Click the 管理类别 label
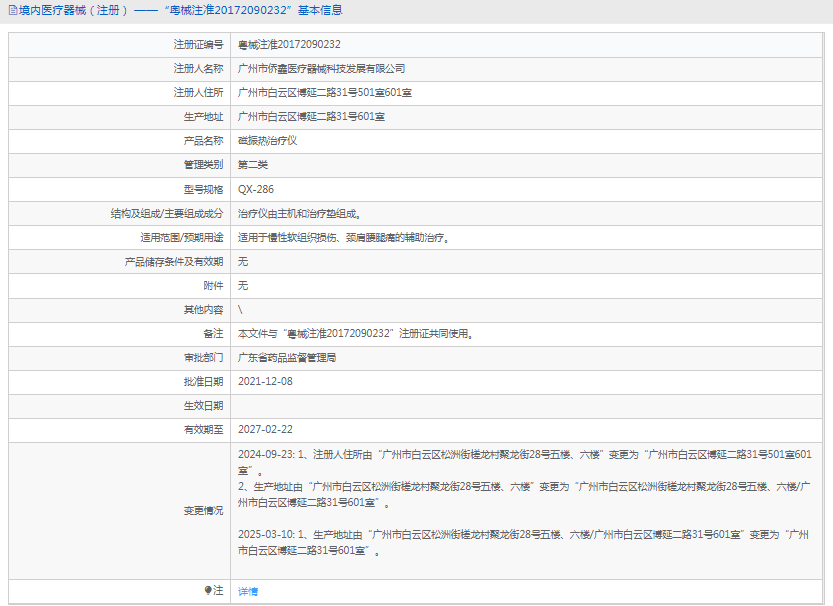 (203, 165)
